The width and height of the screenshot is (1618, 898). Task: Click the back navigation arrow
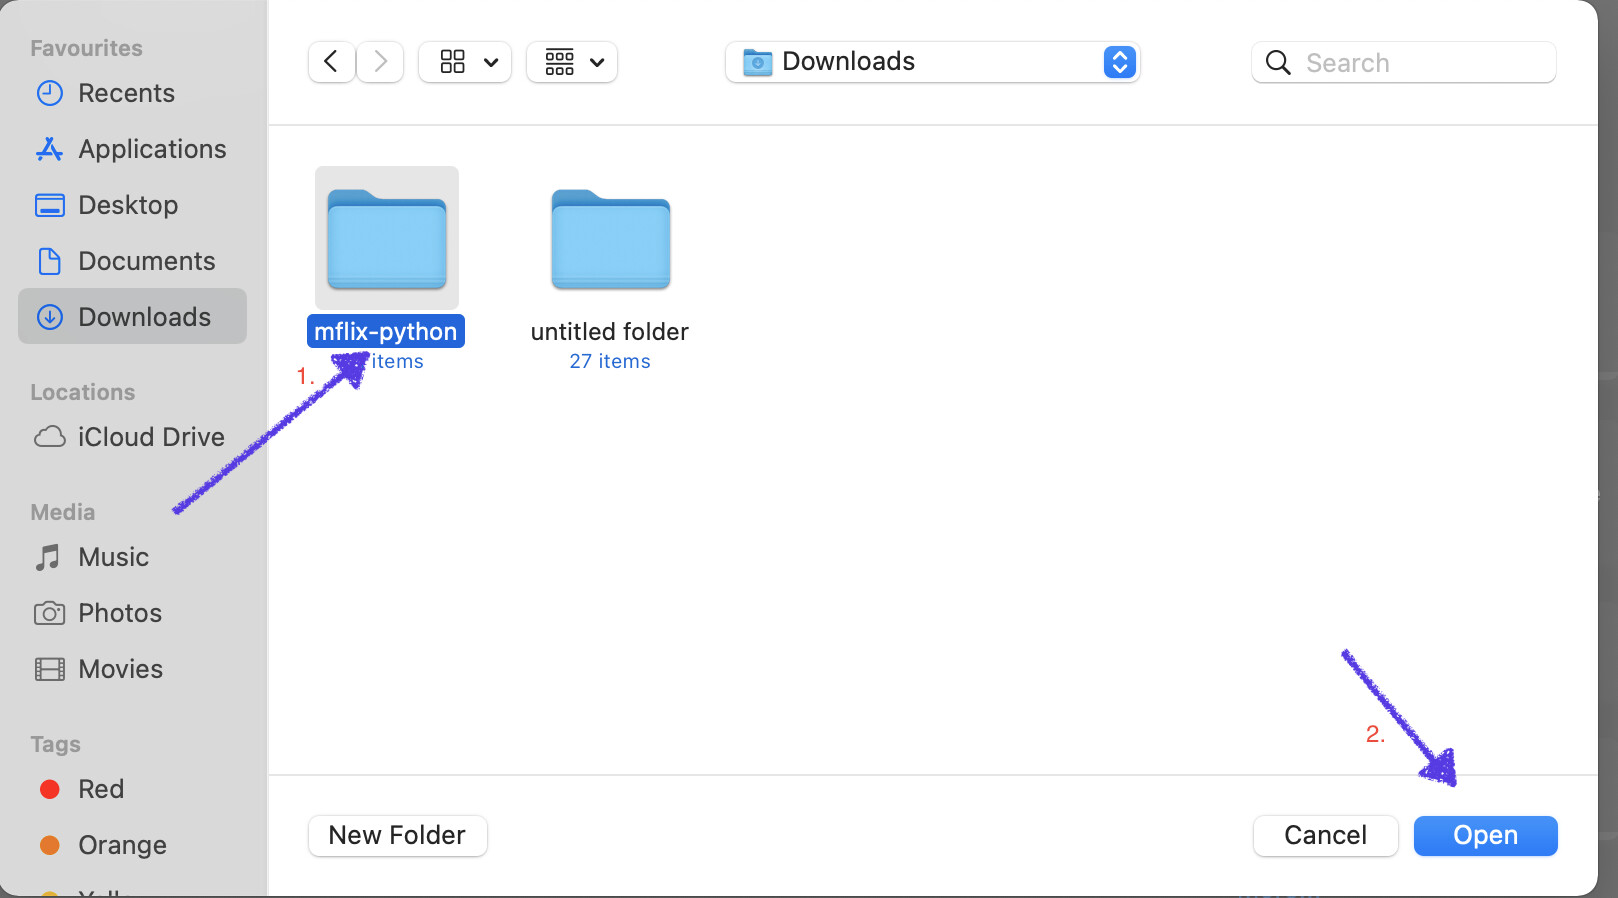pos(331,62)
